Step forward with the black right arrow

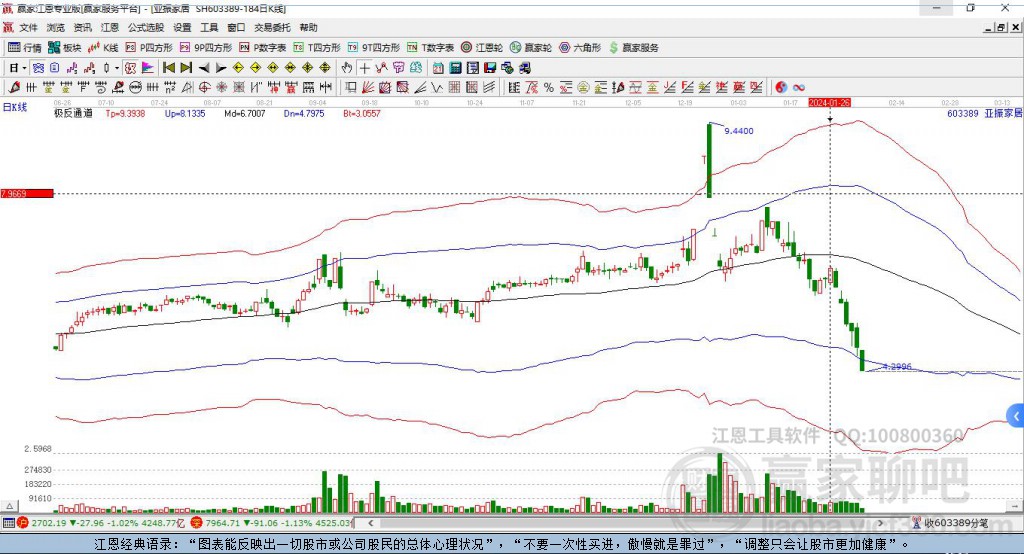click(221, 68)
